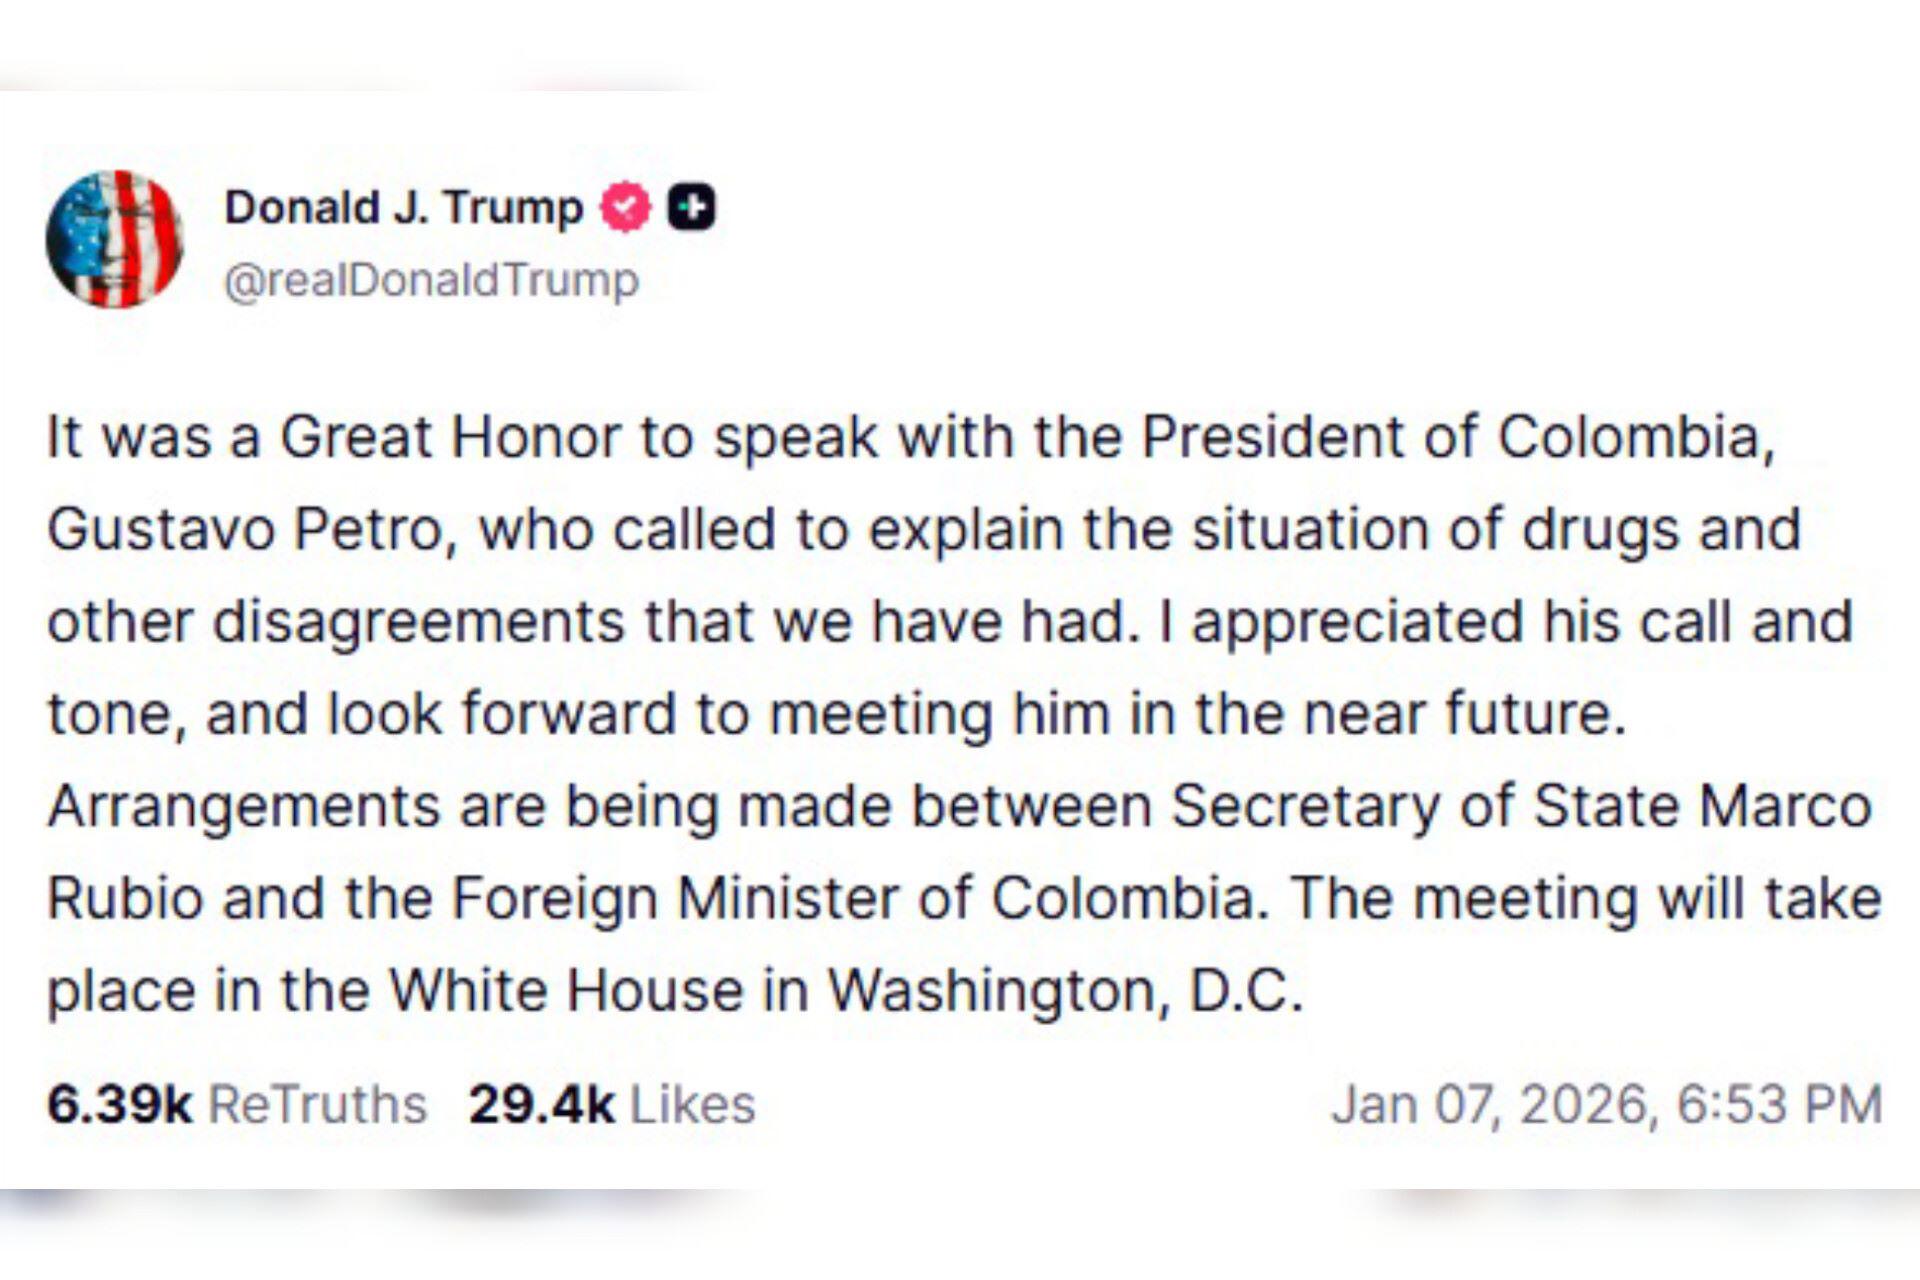Image resolution: width=1920 pixels, height=1280 pixels.
Task: Open the Donald J. Trump display name
Action: pos(403,207)
